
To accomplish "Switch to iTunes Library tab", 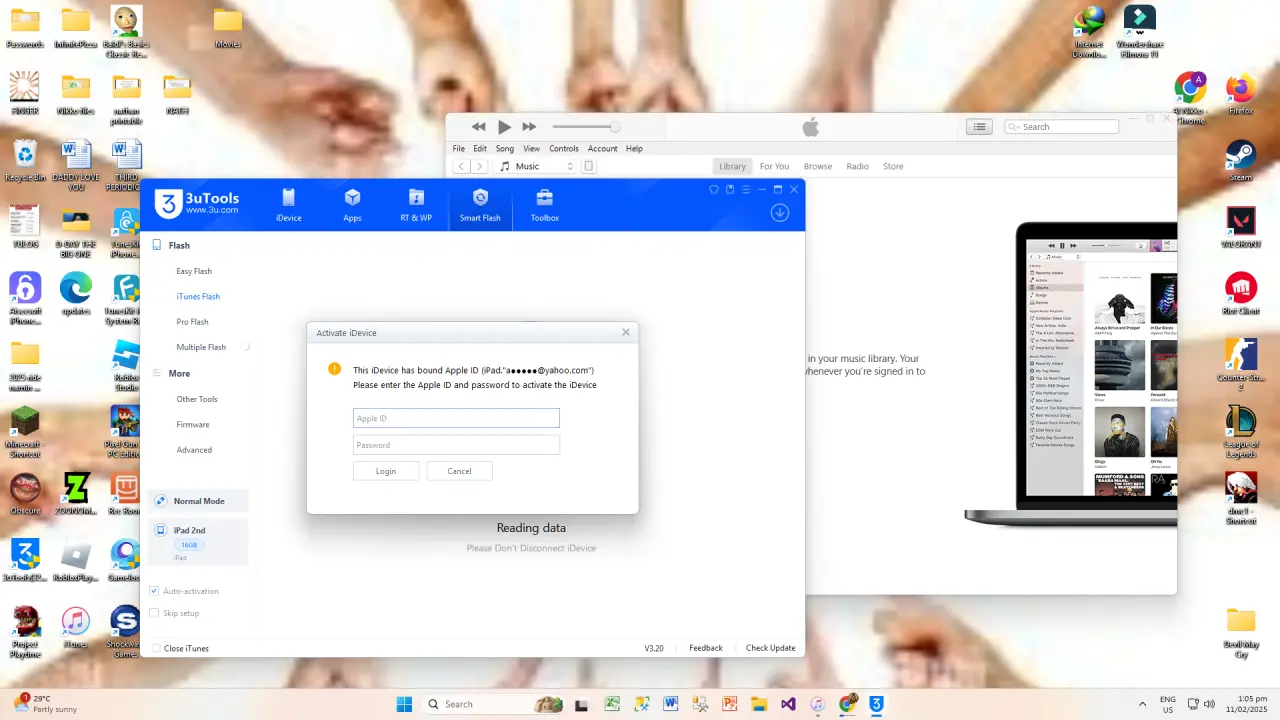I will point(732,166).
